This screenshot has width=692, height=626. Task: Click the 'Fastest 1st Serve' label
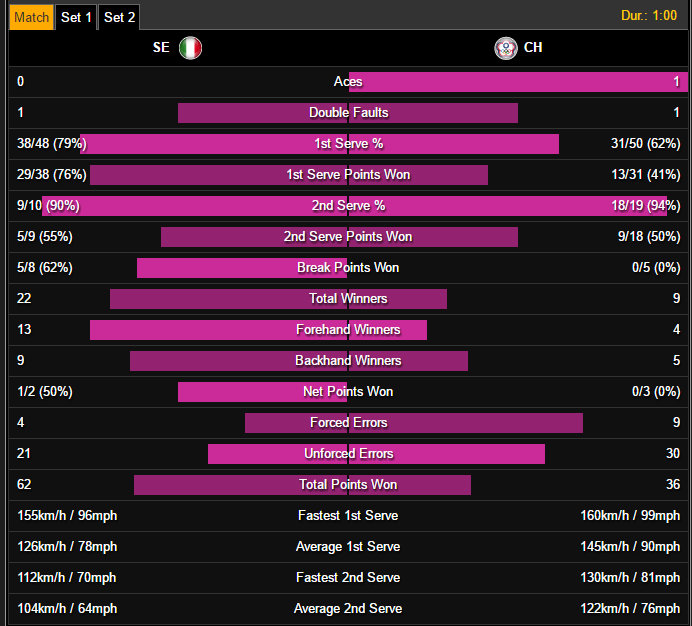[x=348, y=515]
